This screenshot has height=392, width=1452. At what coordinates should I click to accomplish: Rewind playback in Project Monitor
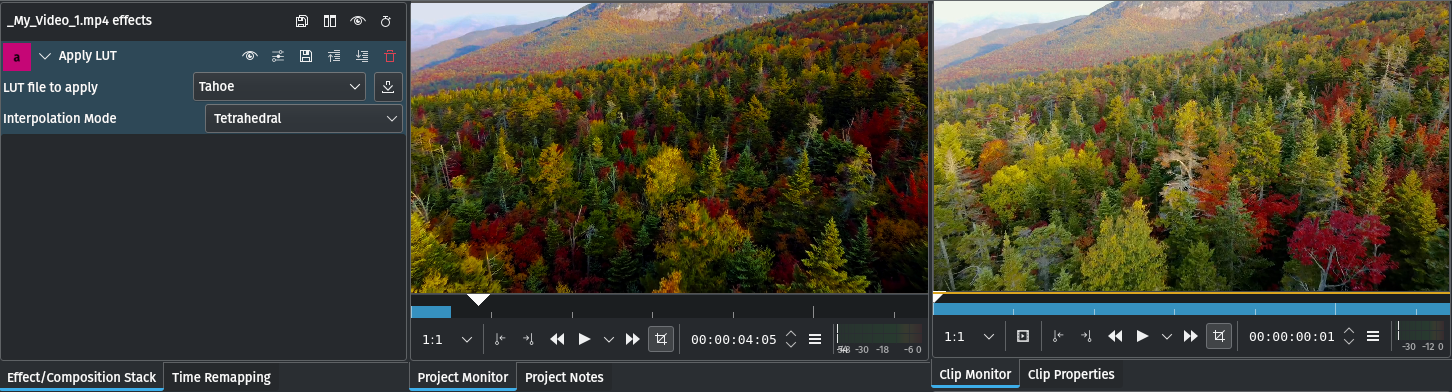pos(558,339)
